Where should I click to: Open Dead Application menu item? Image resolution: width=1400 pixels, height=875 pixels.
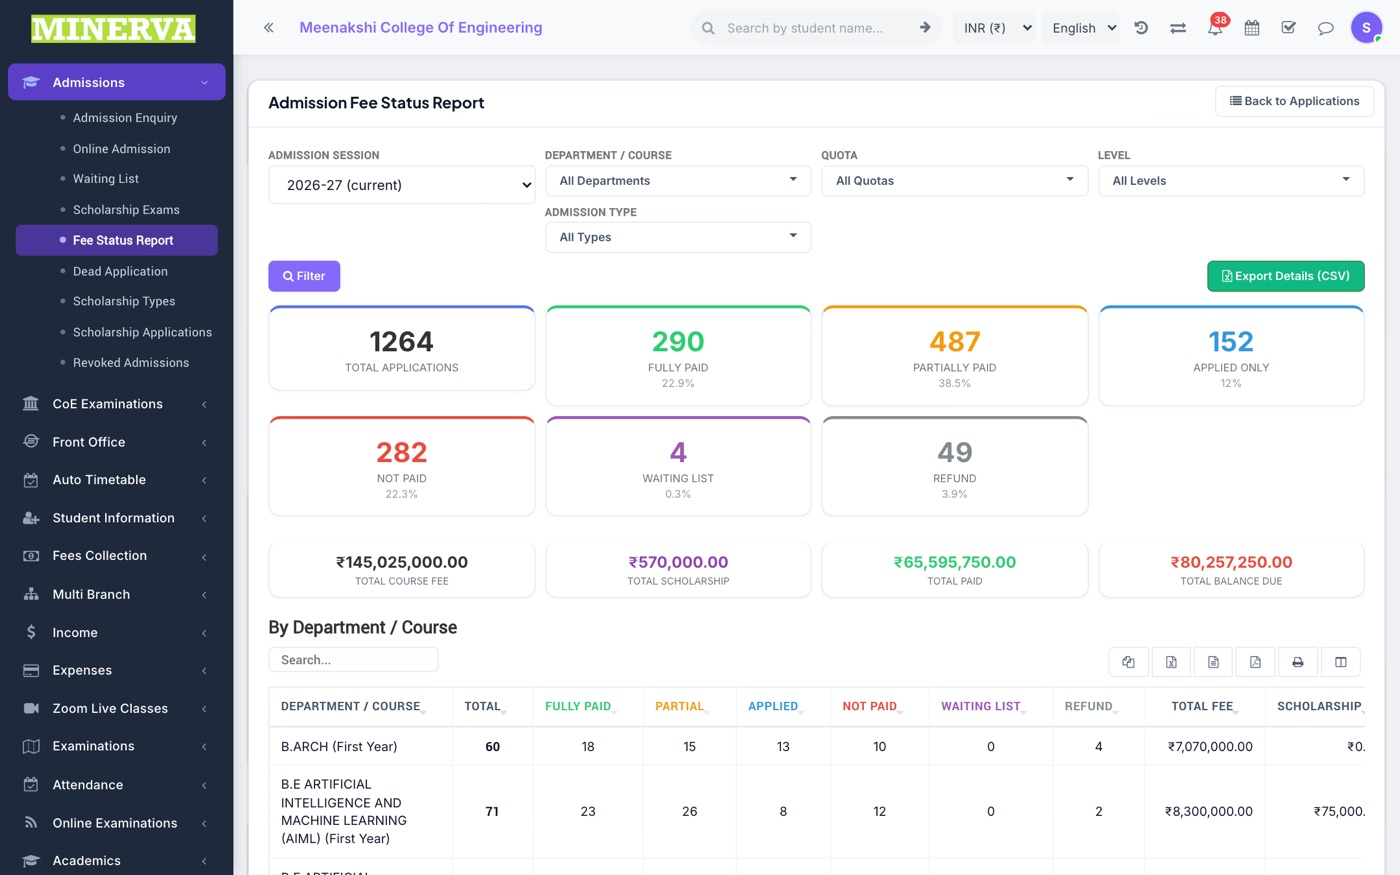(x=120, y=271)
